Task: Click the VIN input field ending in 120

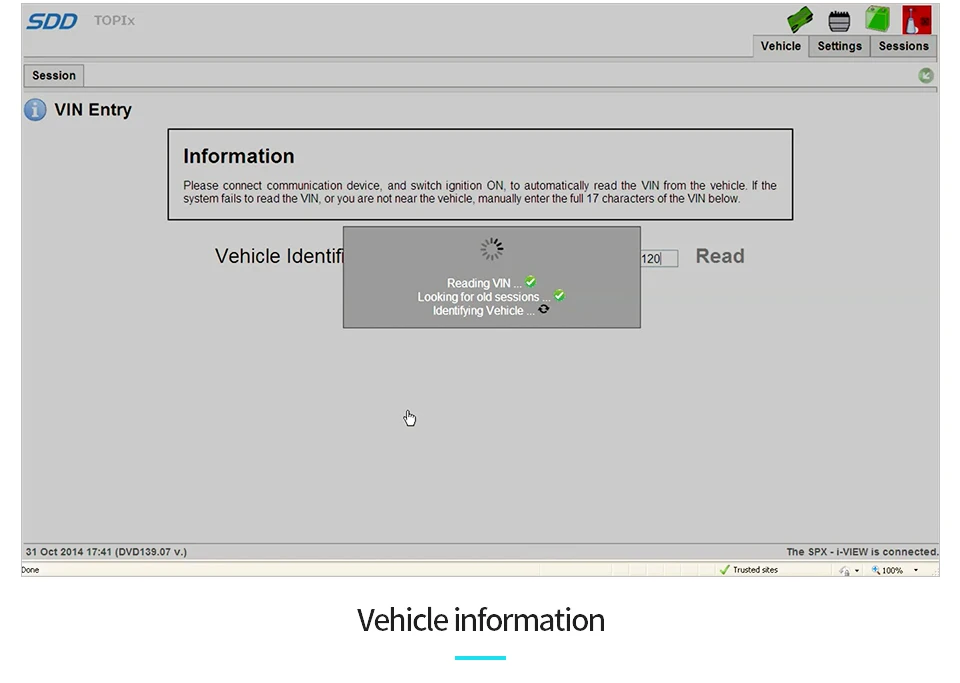Action: pos(659,258)
